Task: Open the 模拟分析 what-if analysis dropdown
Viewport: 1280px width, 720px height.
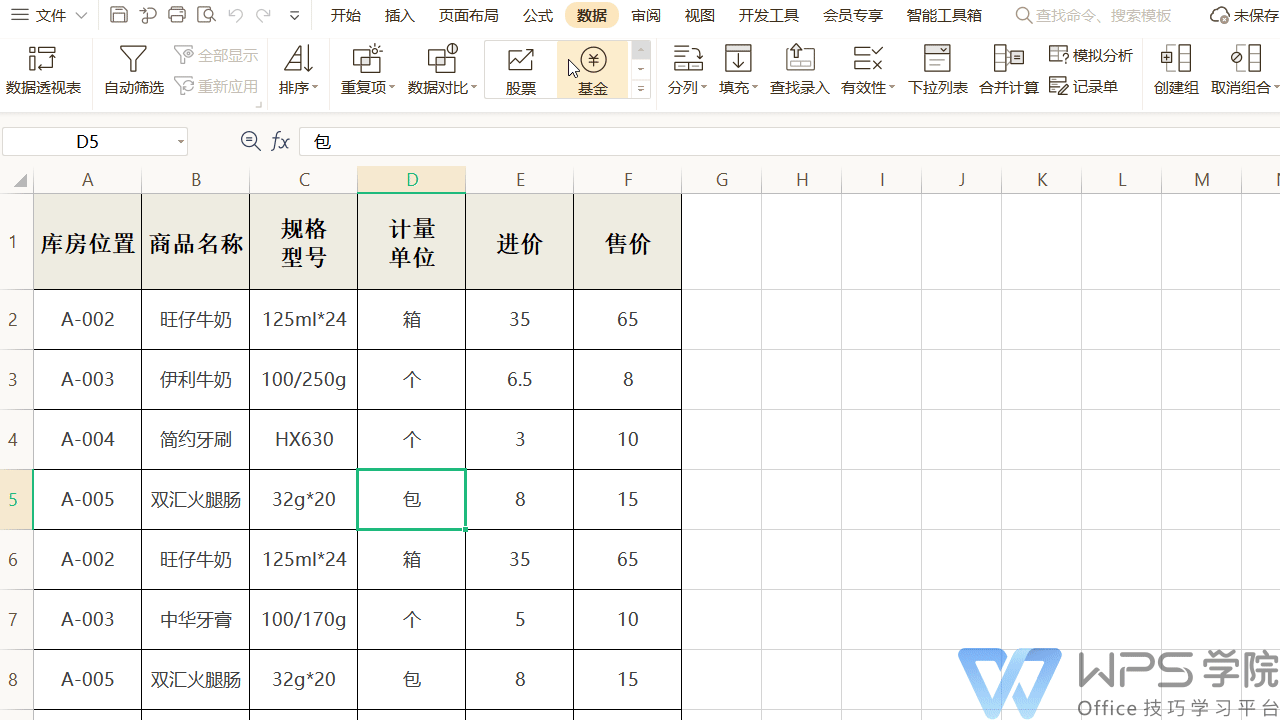Action: (x=1091, y=55)
